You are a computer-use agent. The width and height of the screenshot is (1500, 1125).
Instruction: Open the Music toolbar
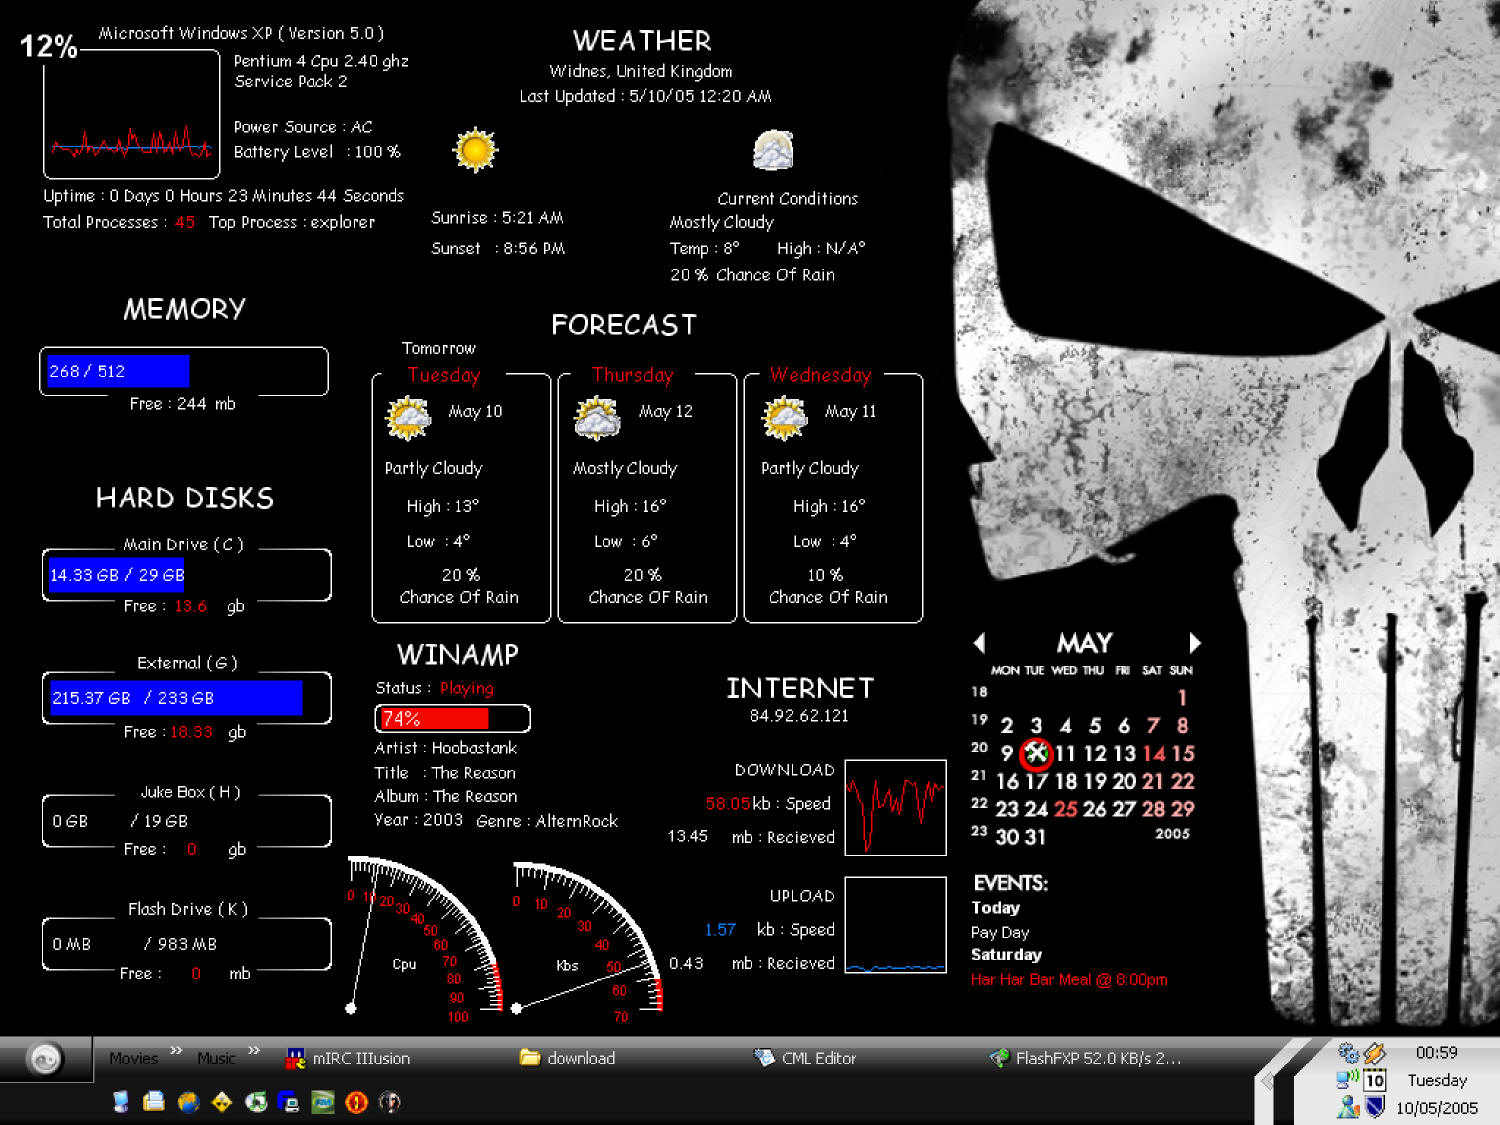click(x=217, y=1058)
